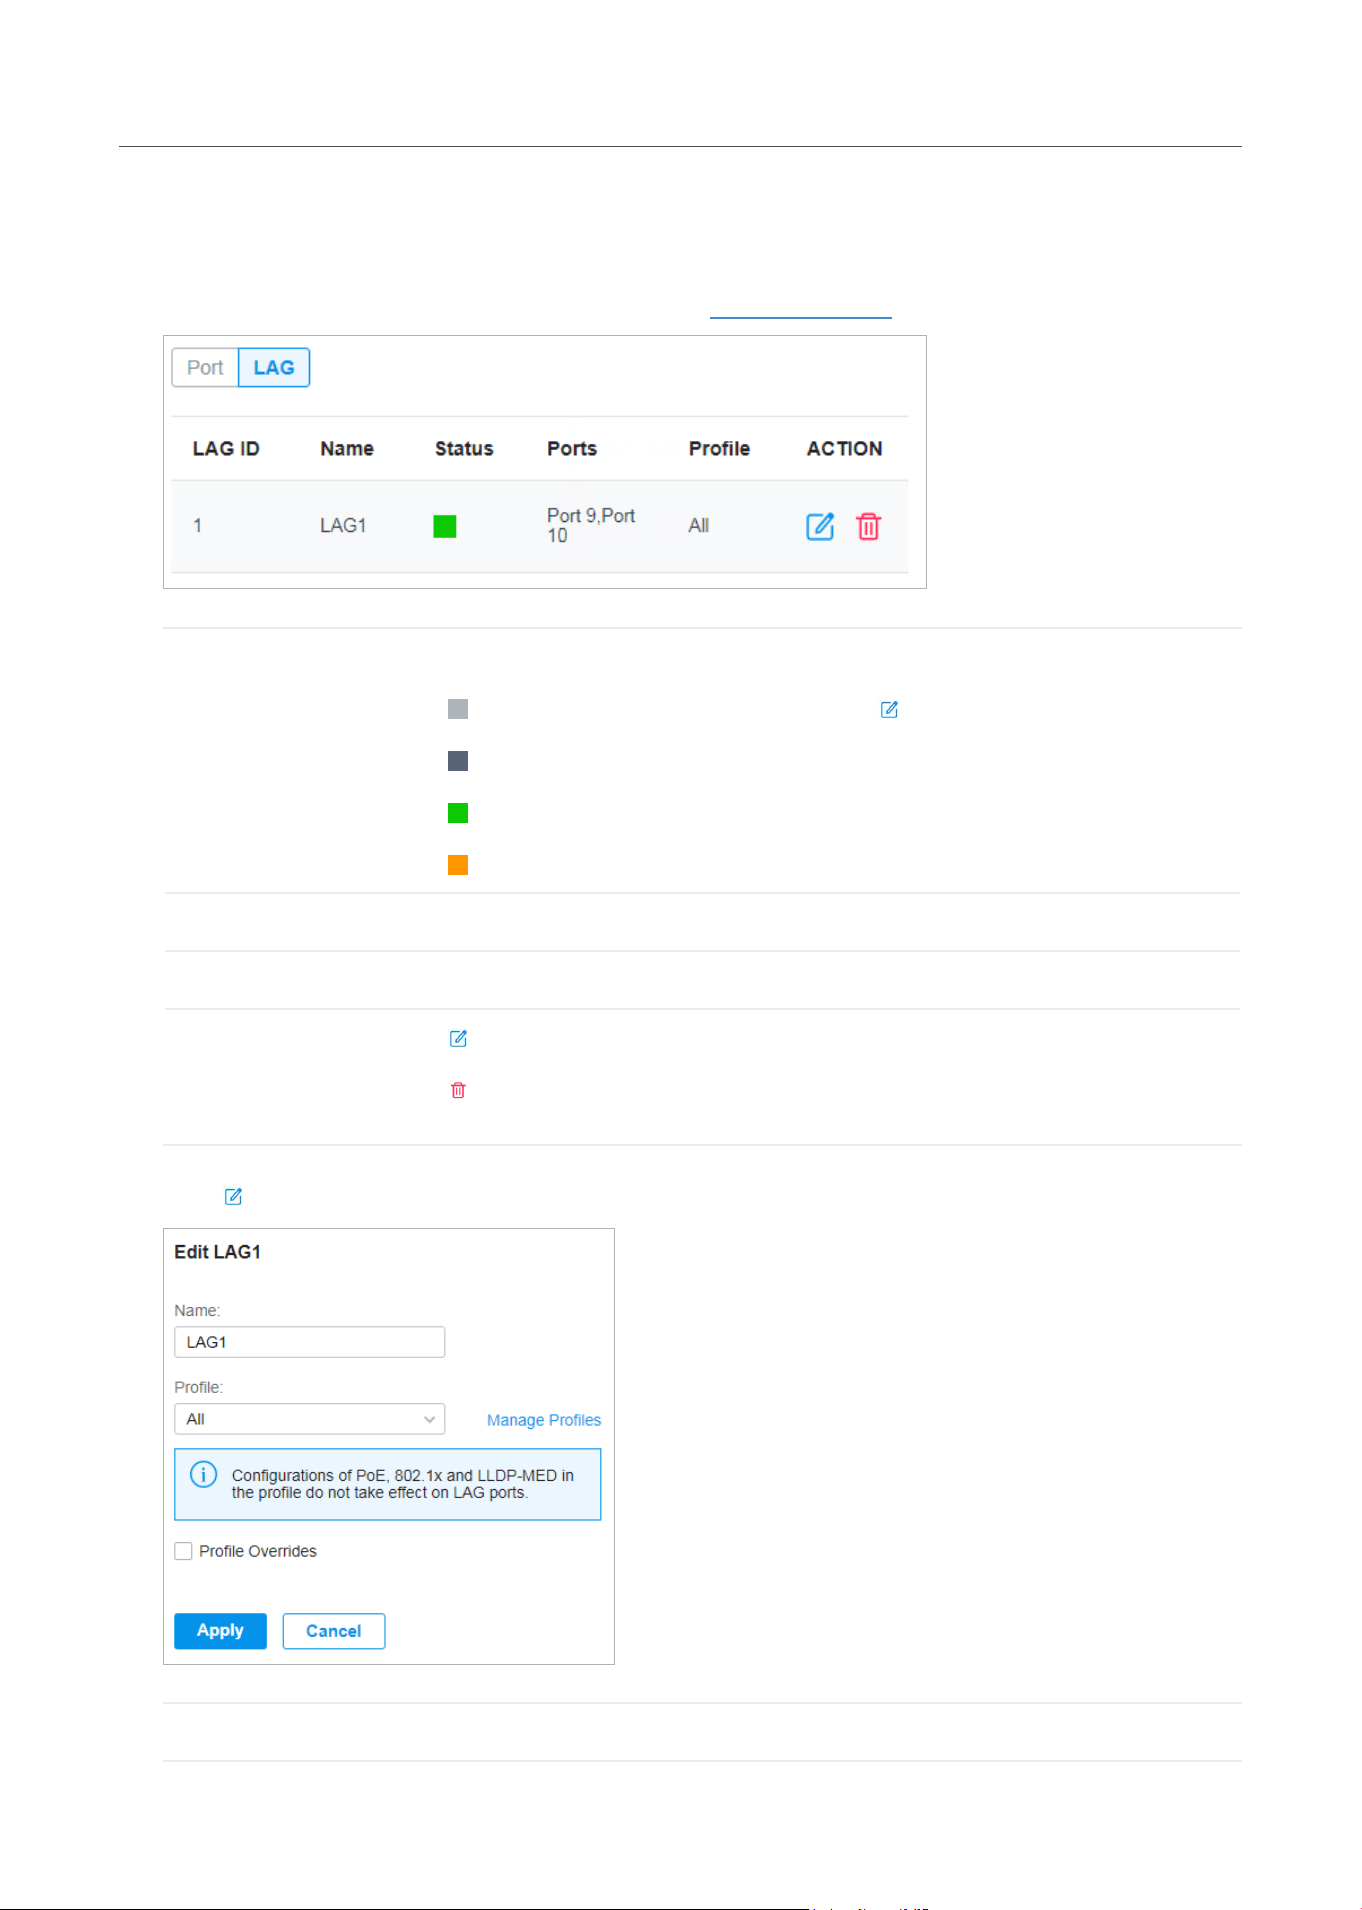Open the Manage Profiles link
The image size is (1362, 1910).
(x=544, y=1420)
